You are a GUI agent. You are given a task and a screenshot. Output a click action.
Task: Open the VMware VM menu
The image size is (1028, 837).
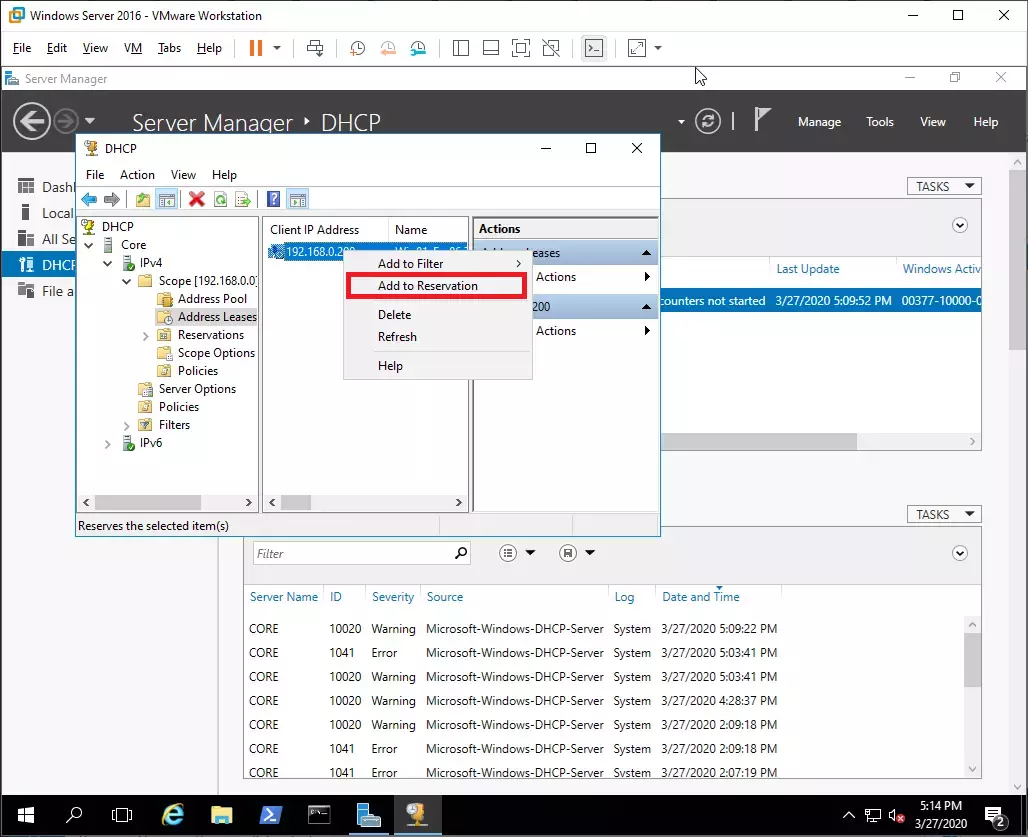pos(133,48)
